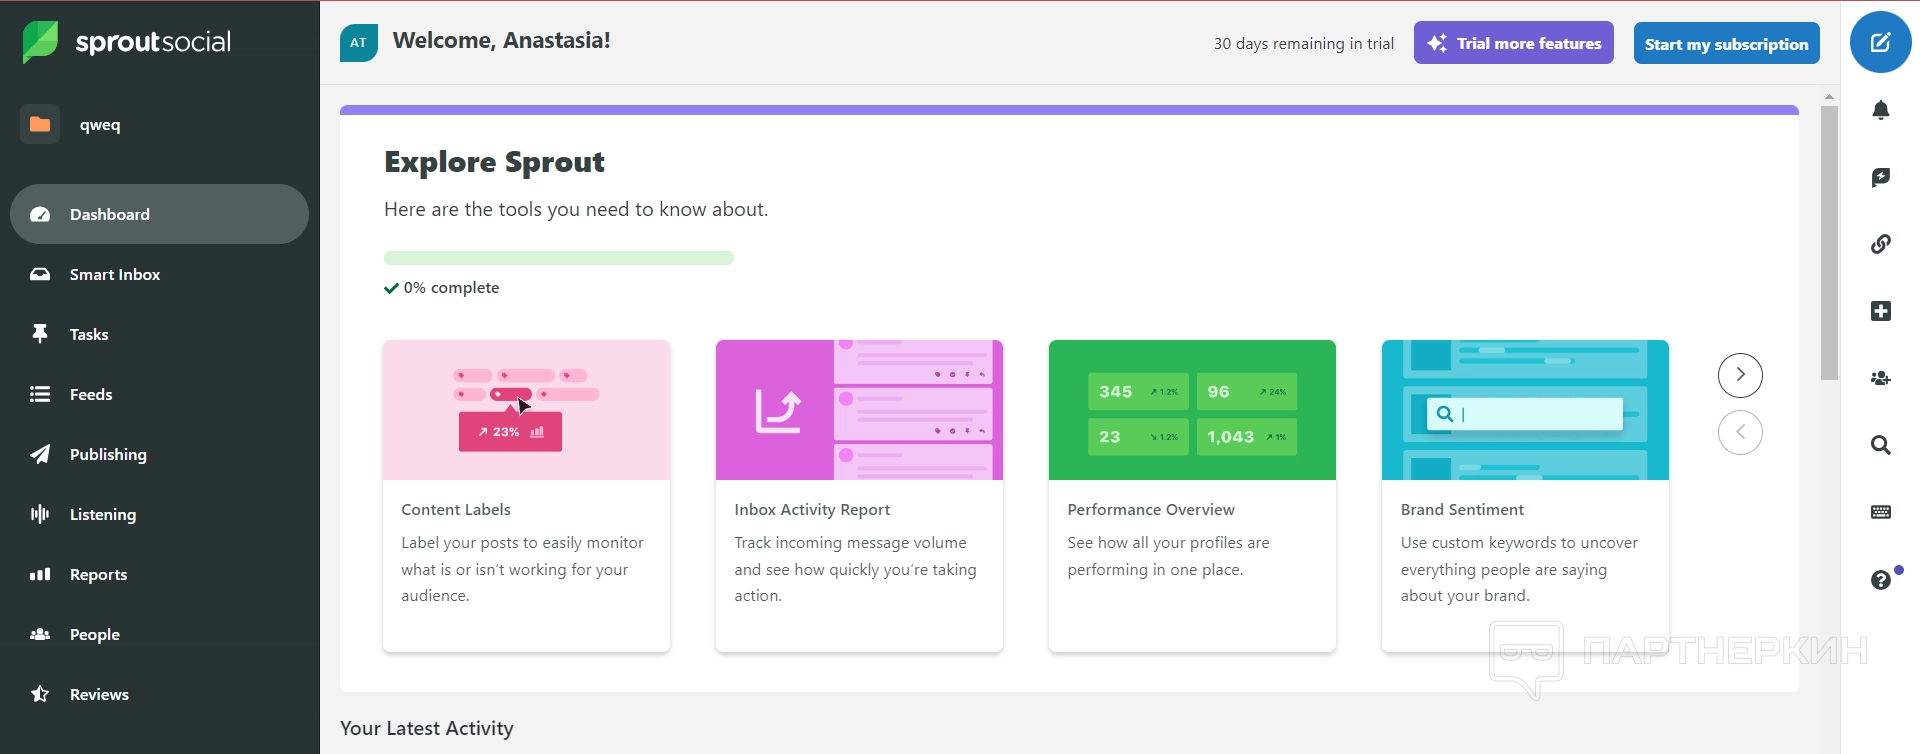Open the search magnifier icon
Viewport: 1920px width, 754px height.
(x=1880, y=445)
